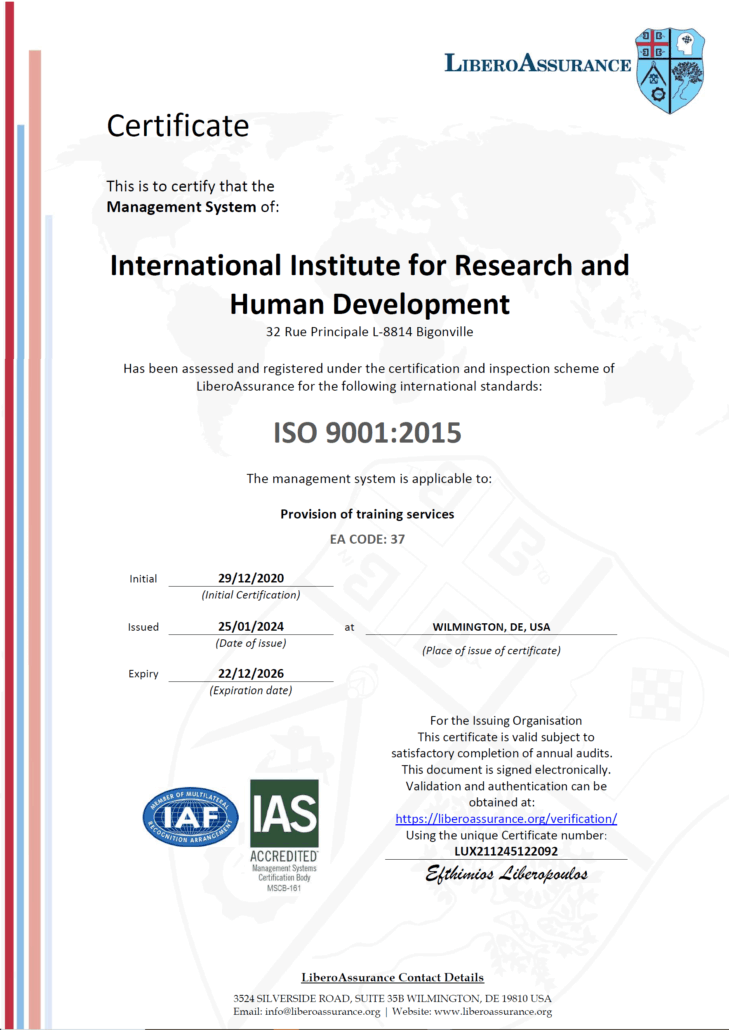Select the address '32 Rue Principale L-8814 Bigonville'
Screen dimensions: 729x1030
pyautogui.click(x=370, y=332)
